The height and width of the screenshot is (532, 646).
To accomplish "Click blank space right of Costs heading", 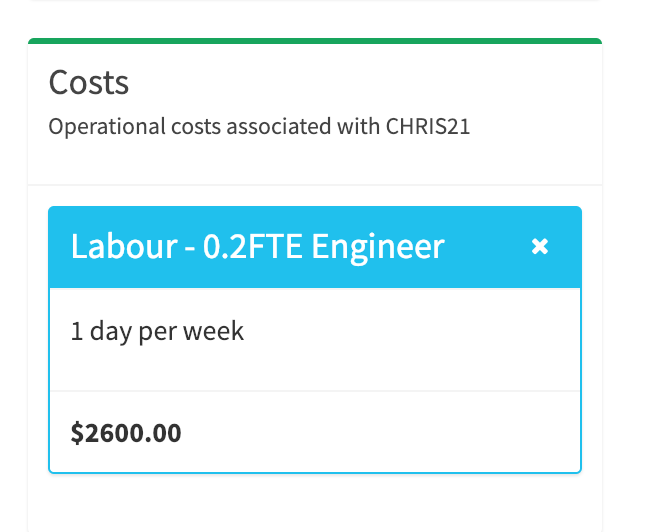I will tap(363, 82).
